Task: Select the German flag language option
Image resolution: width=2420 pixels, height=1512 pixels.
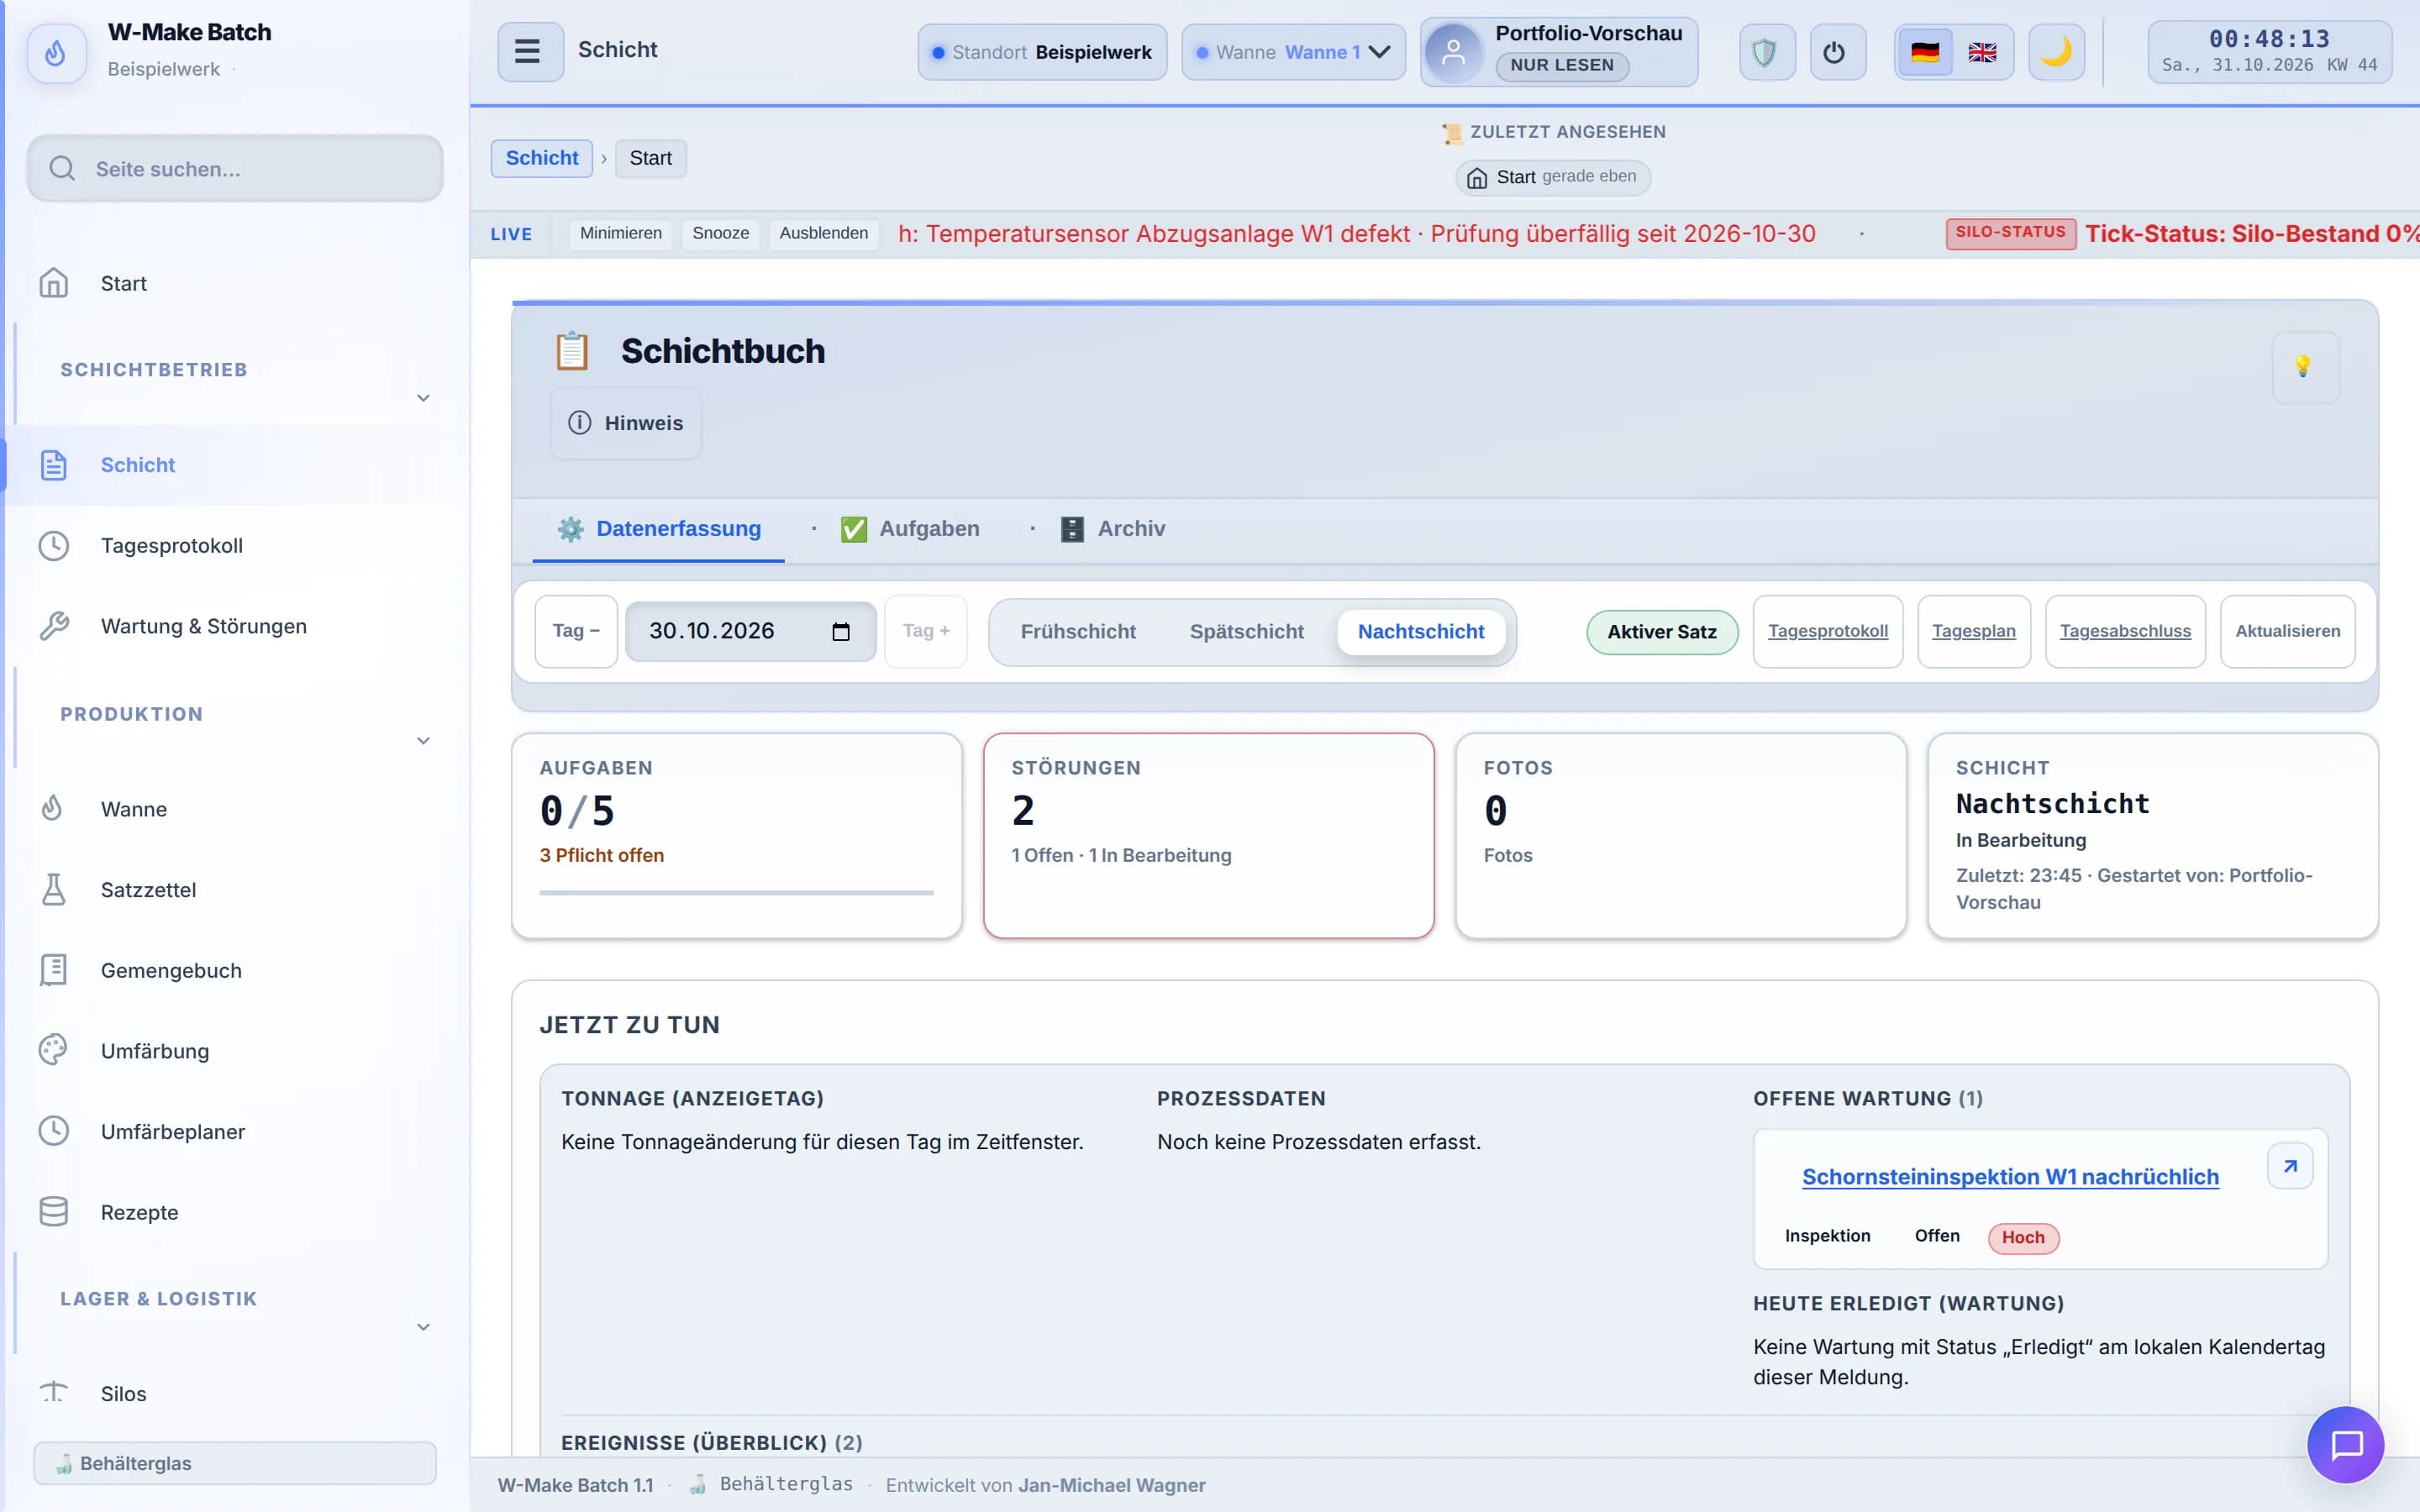Action: tap(1925, 52)
